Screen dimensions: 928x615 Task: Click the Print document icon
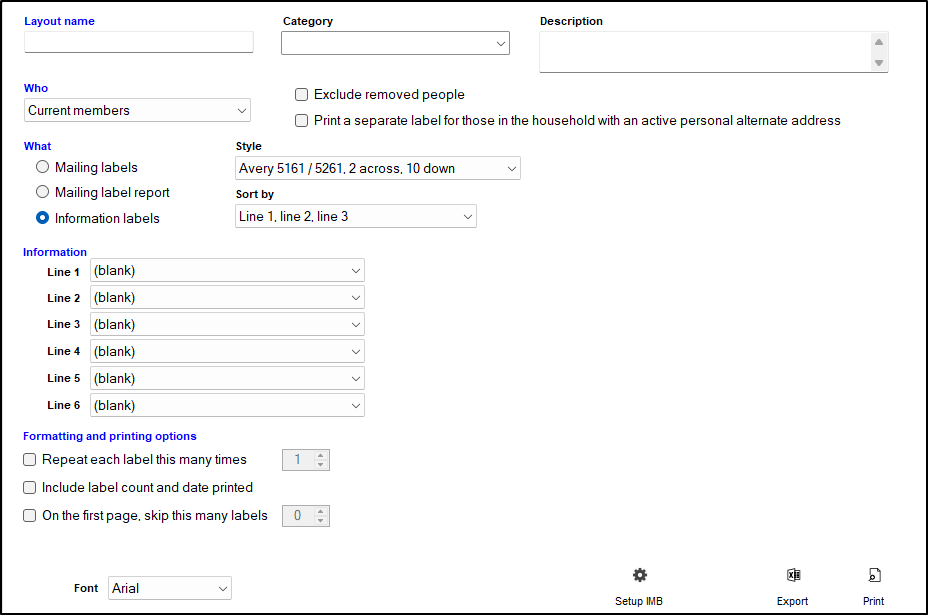[x=873, y=575]
